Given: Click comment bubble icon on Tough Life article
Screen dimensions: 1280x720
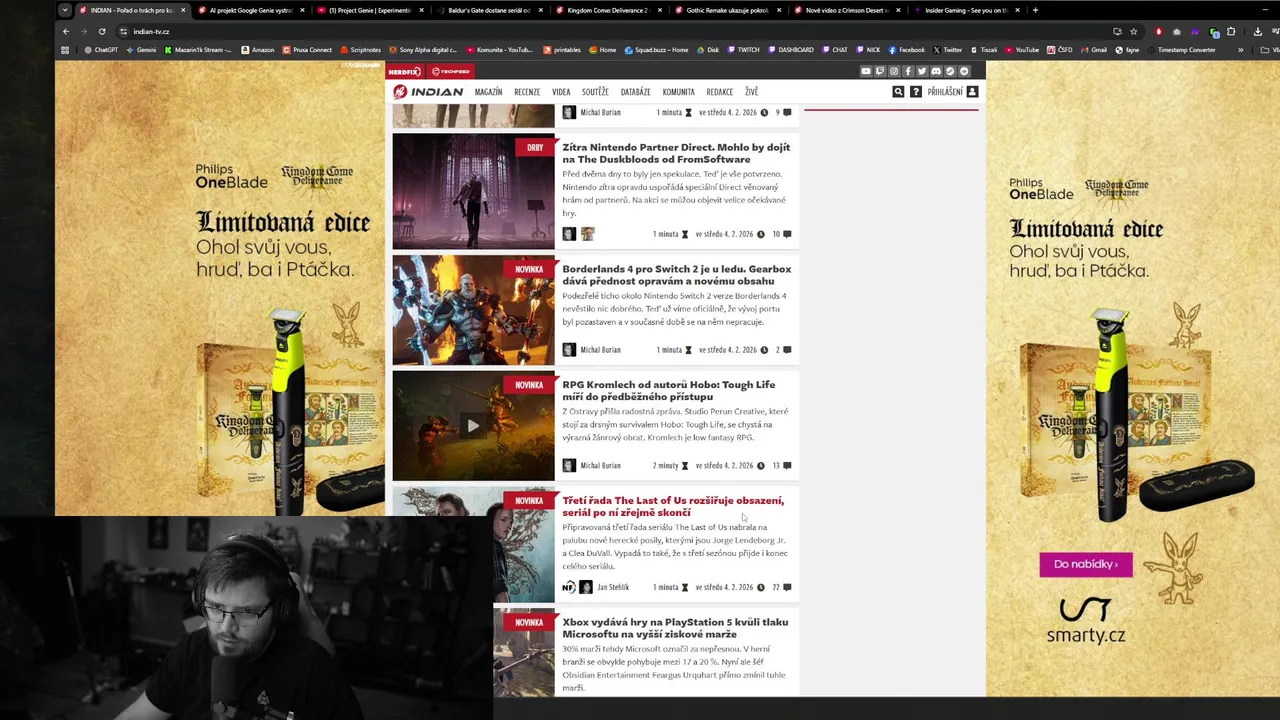Looking at the screenshot, I should [x=787, y=465].
